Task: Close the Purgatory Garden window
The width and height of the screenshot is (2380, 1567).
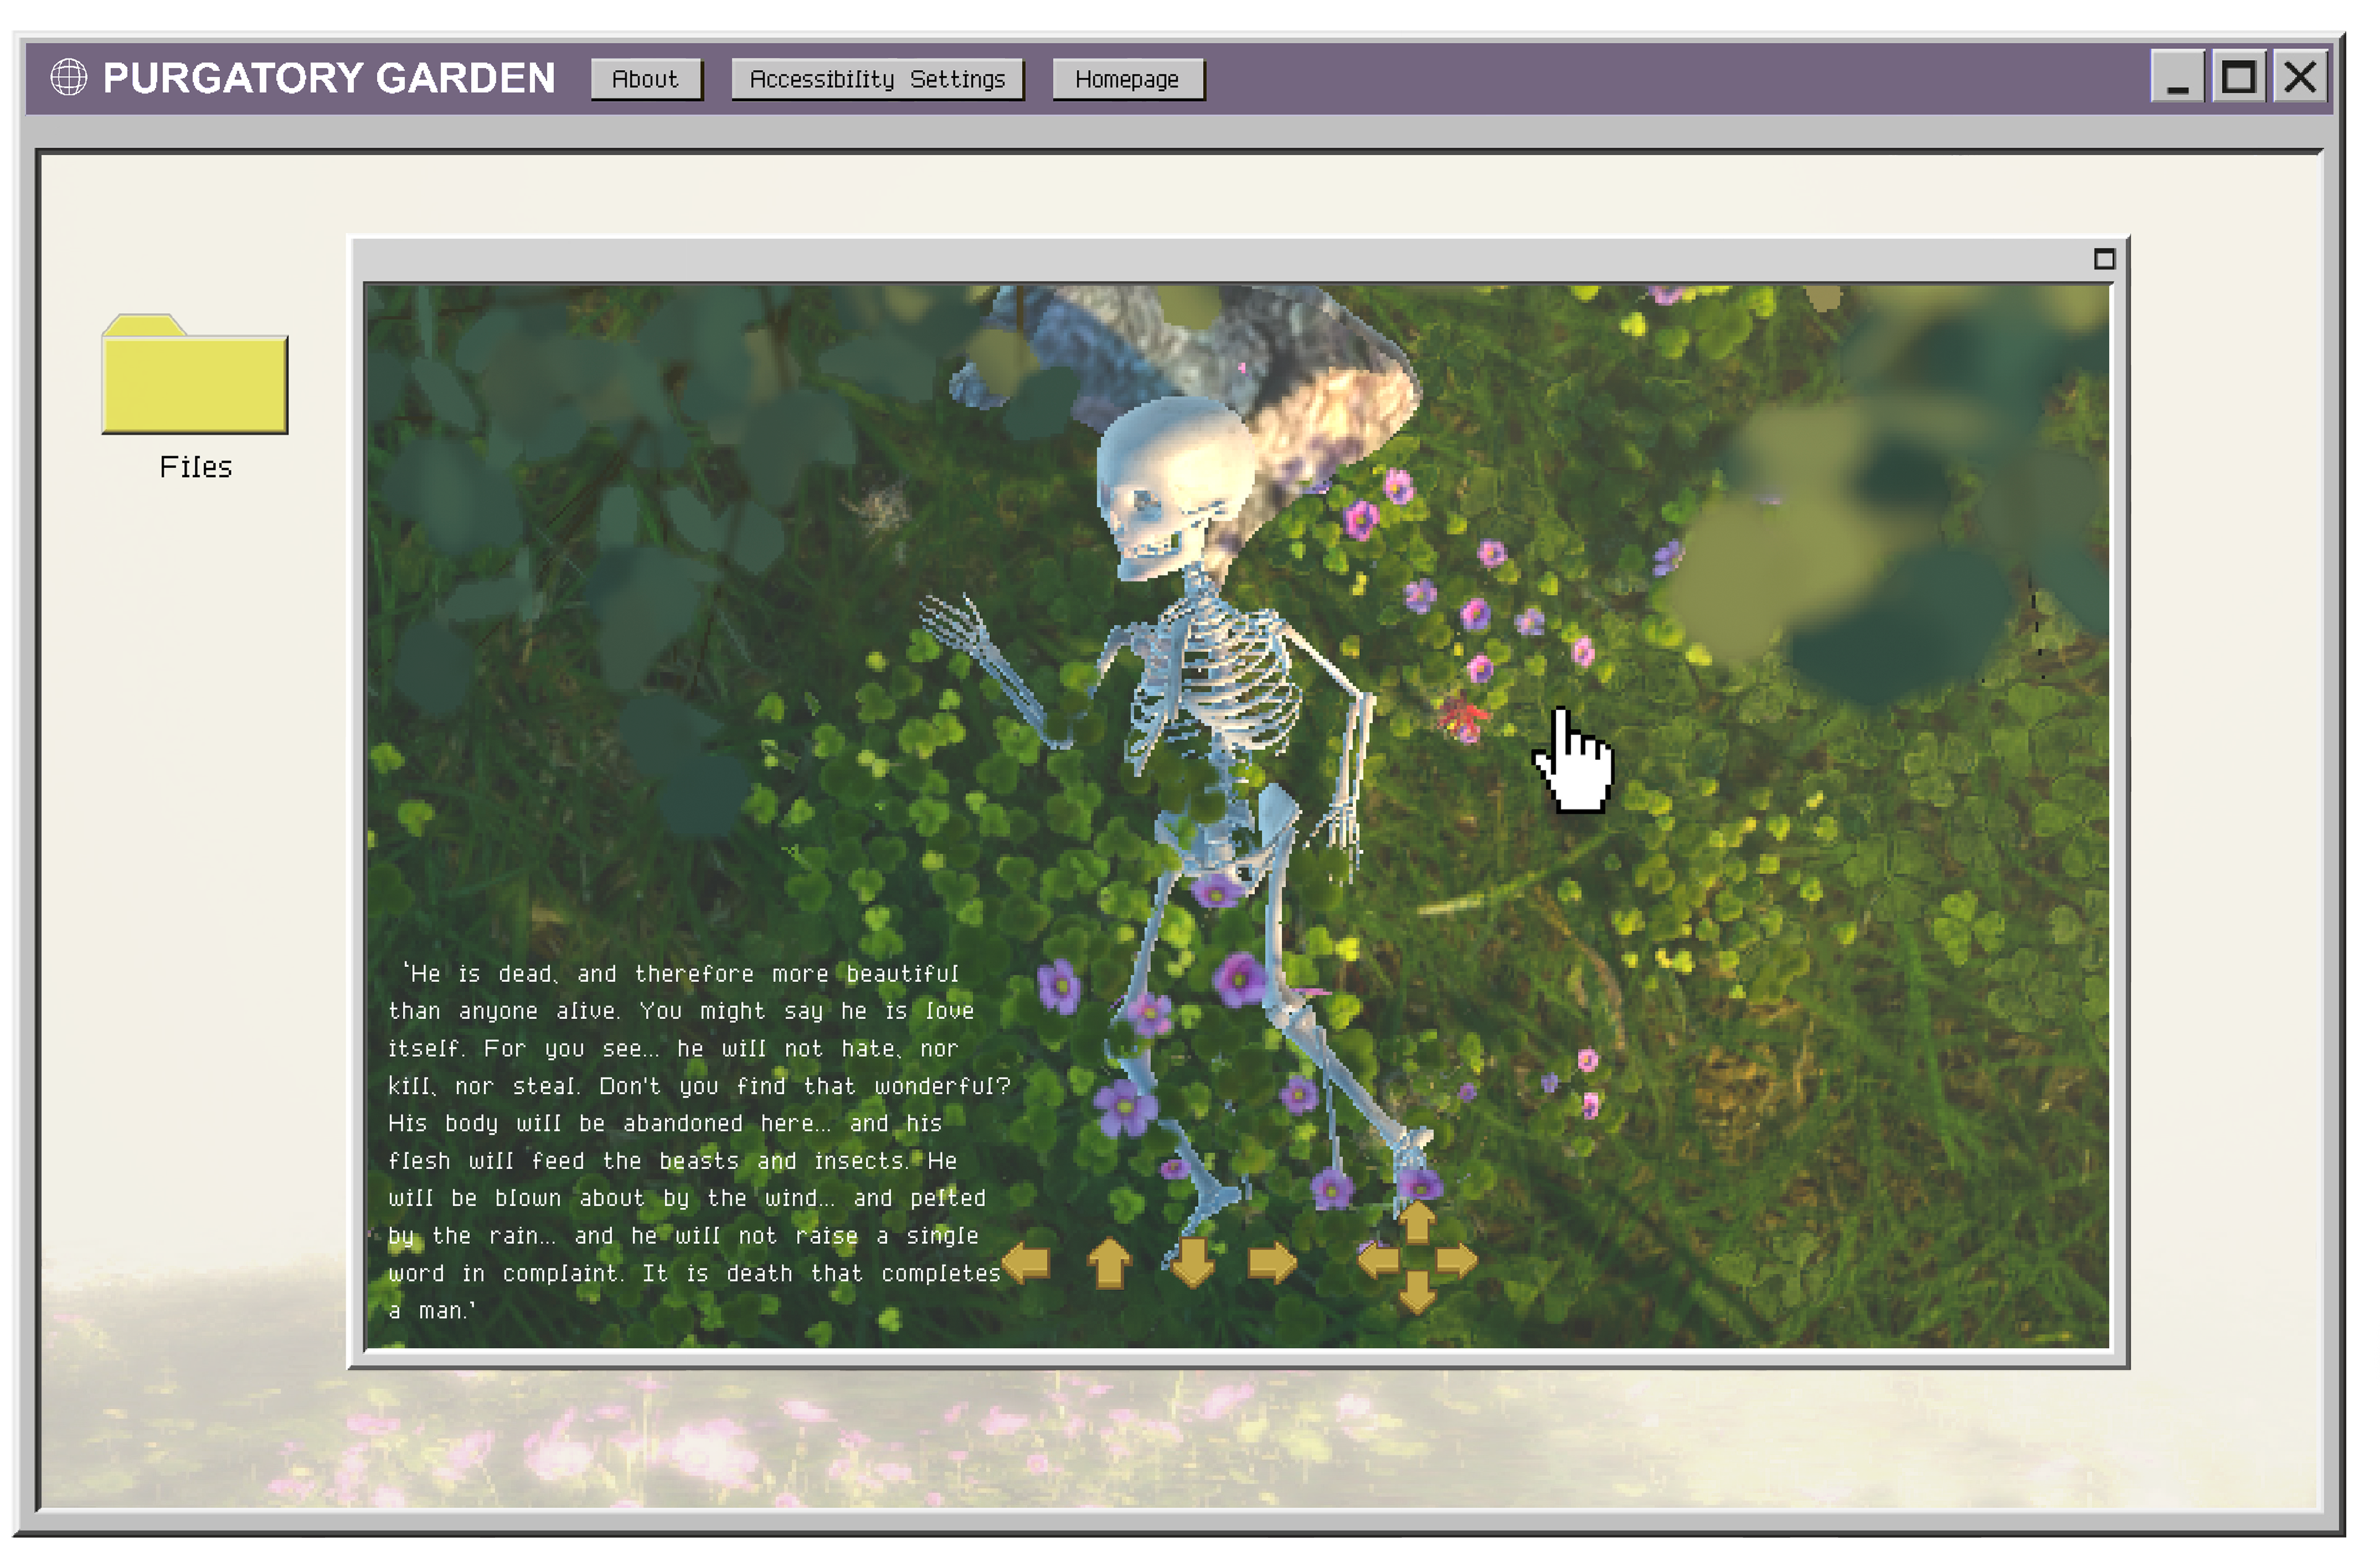Action: pyautogui.click(x=2300, y=77)
